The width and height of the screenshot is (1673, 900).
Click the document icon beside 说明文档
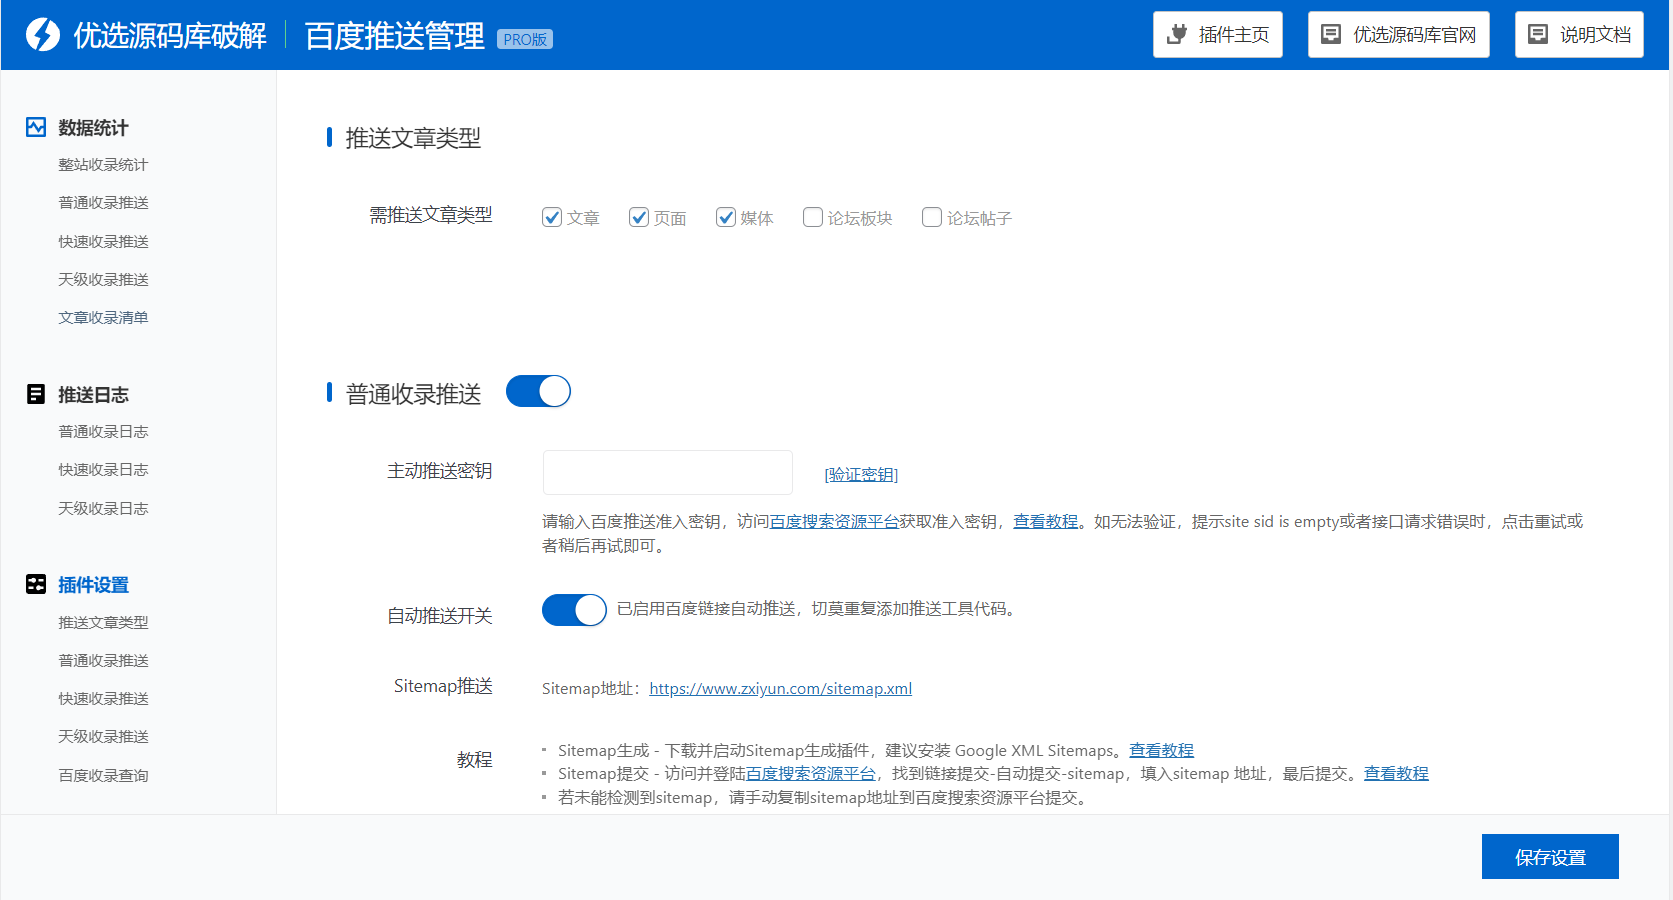(1538, 35)
